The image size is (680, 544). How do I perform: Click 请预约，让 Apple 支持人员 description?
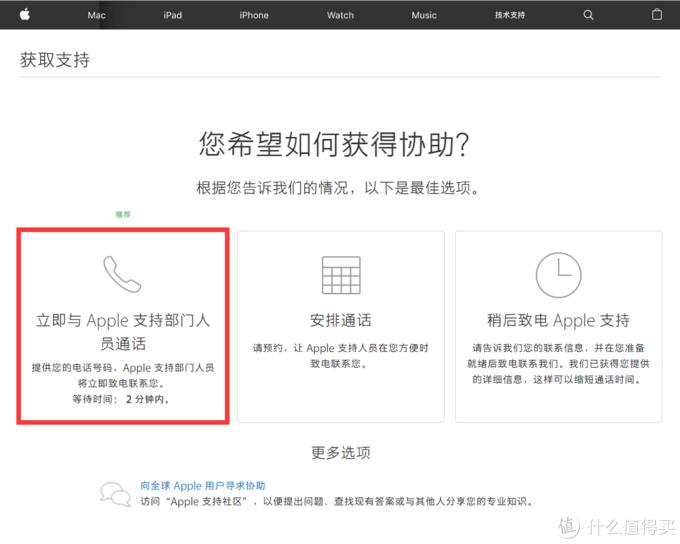click(x=341, y=356)
